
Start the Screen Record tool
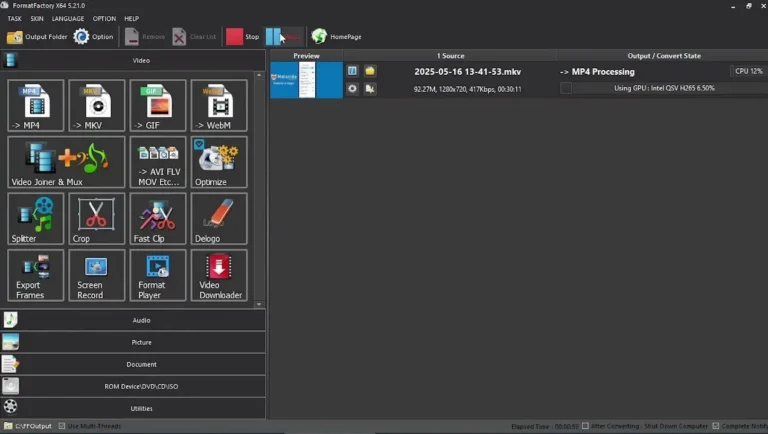click(x=97, y=275)
